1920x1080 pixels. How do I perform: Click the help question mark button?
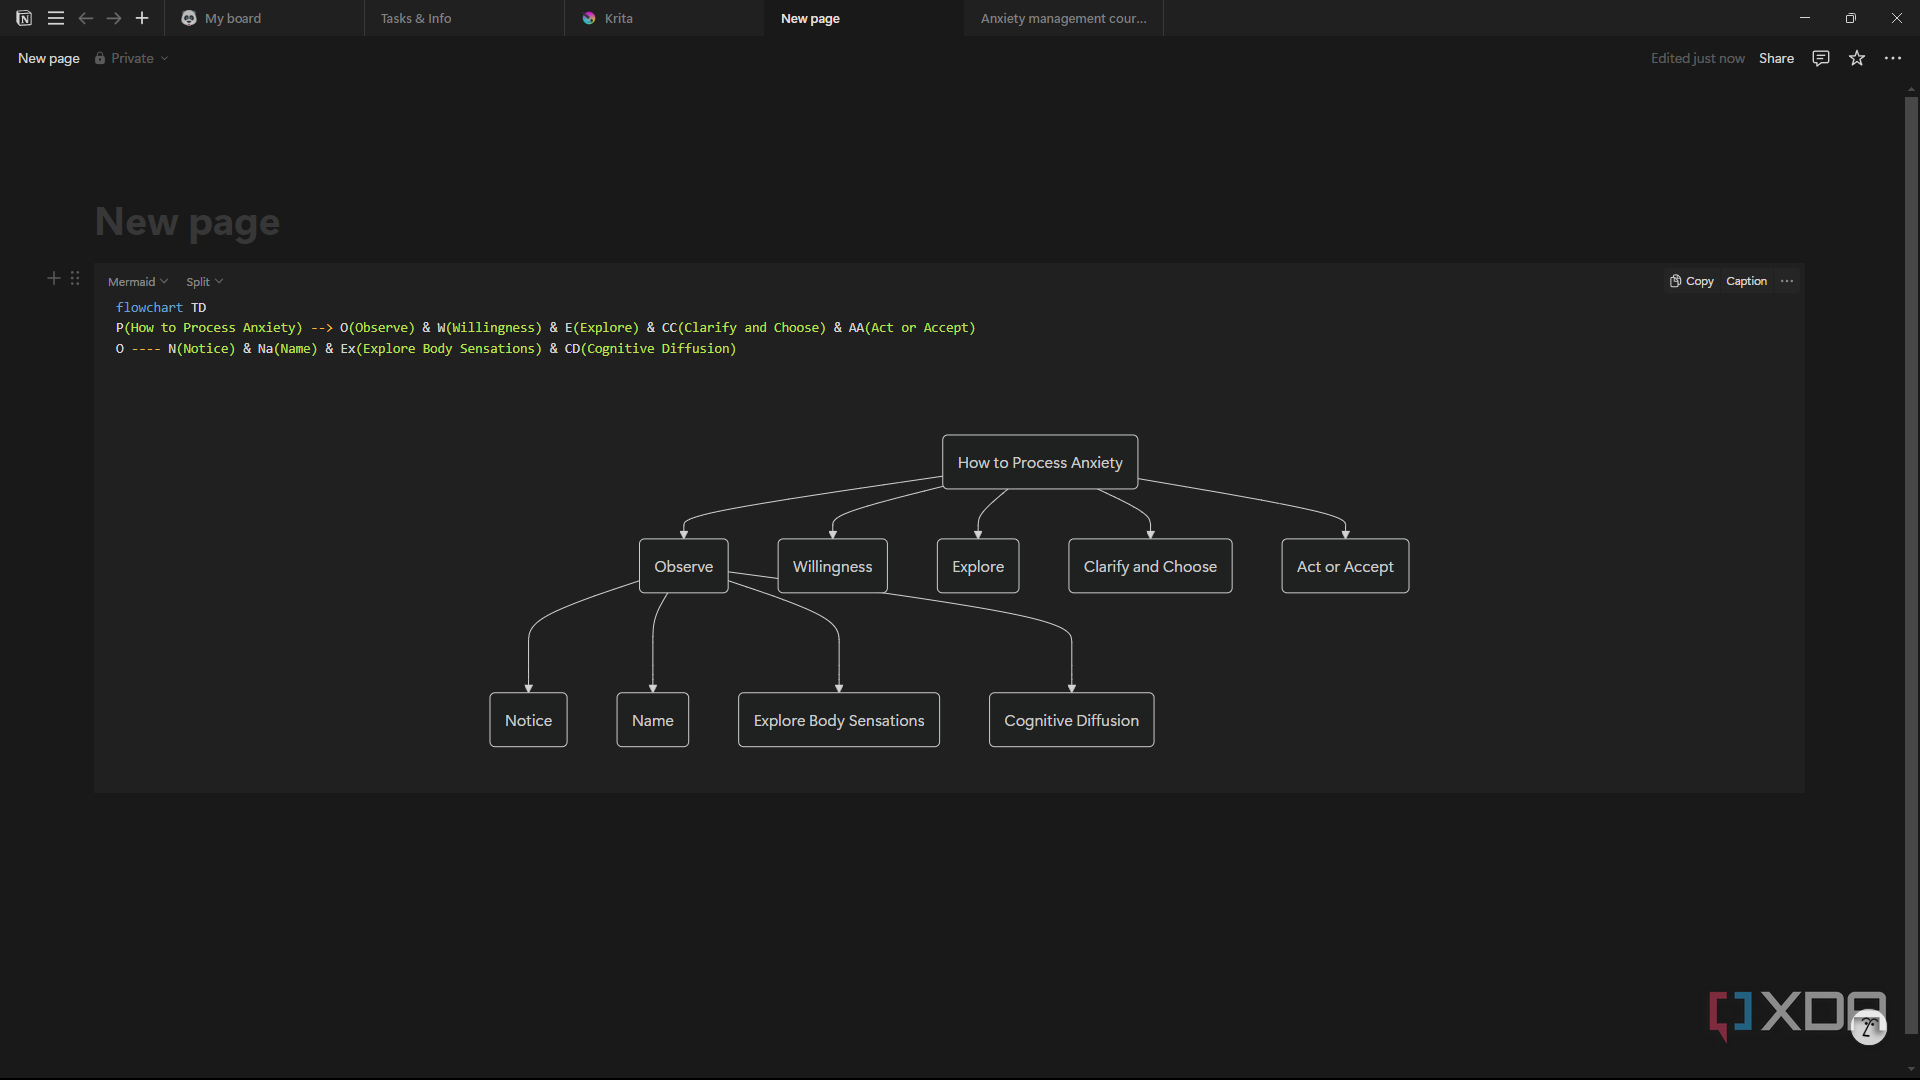coord(1868,1027)
